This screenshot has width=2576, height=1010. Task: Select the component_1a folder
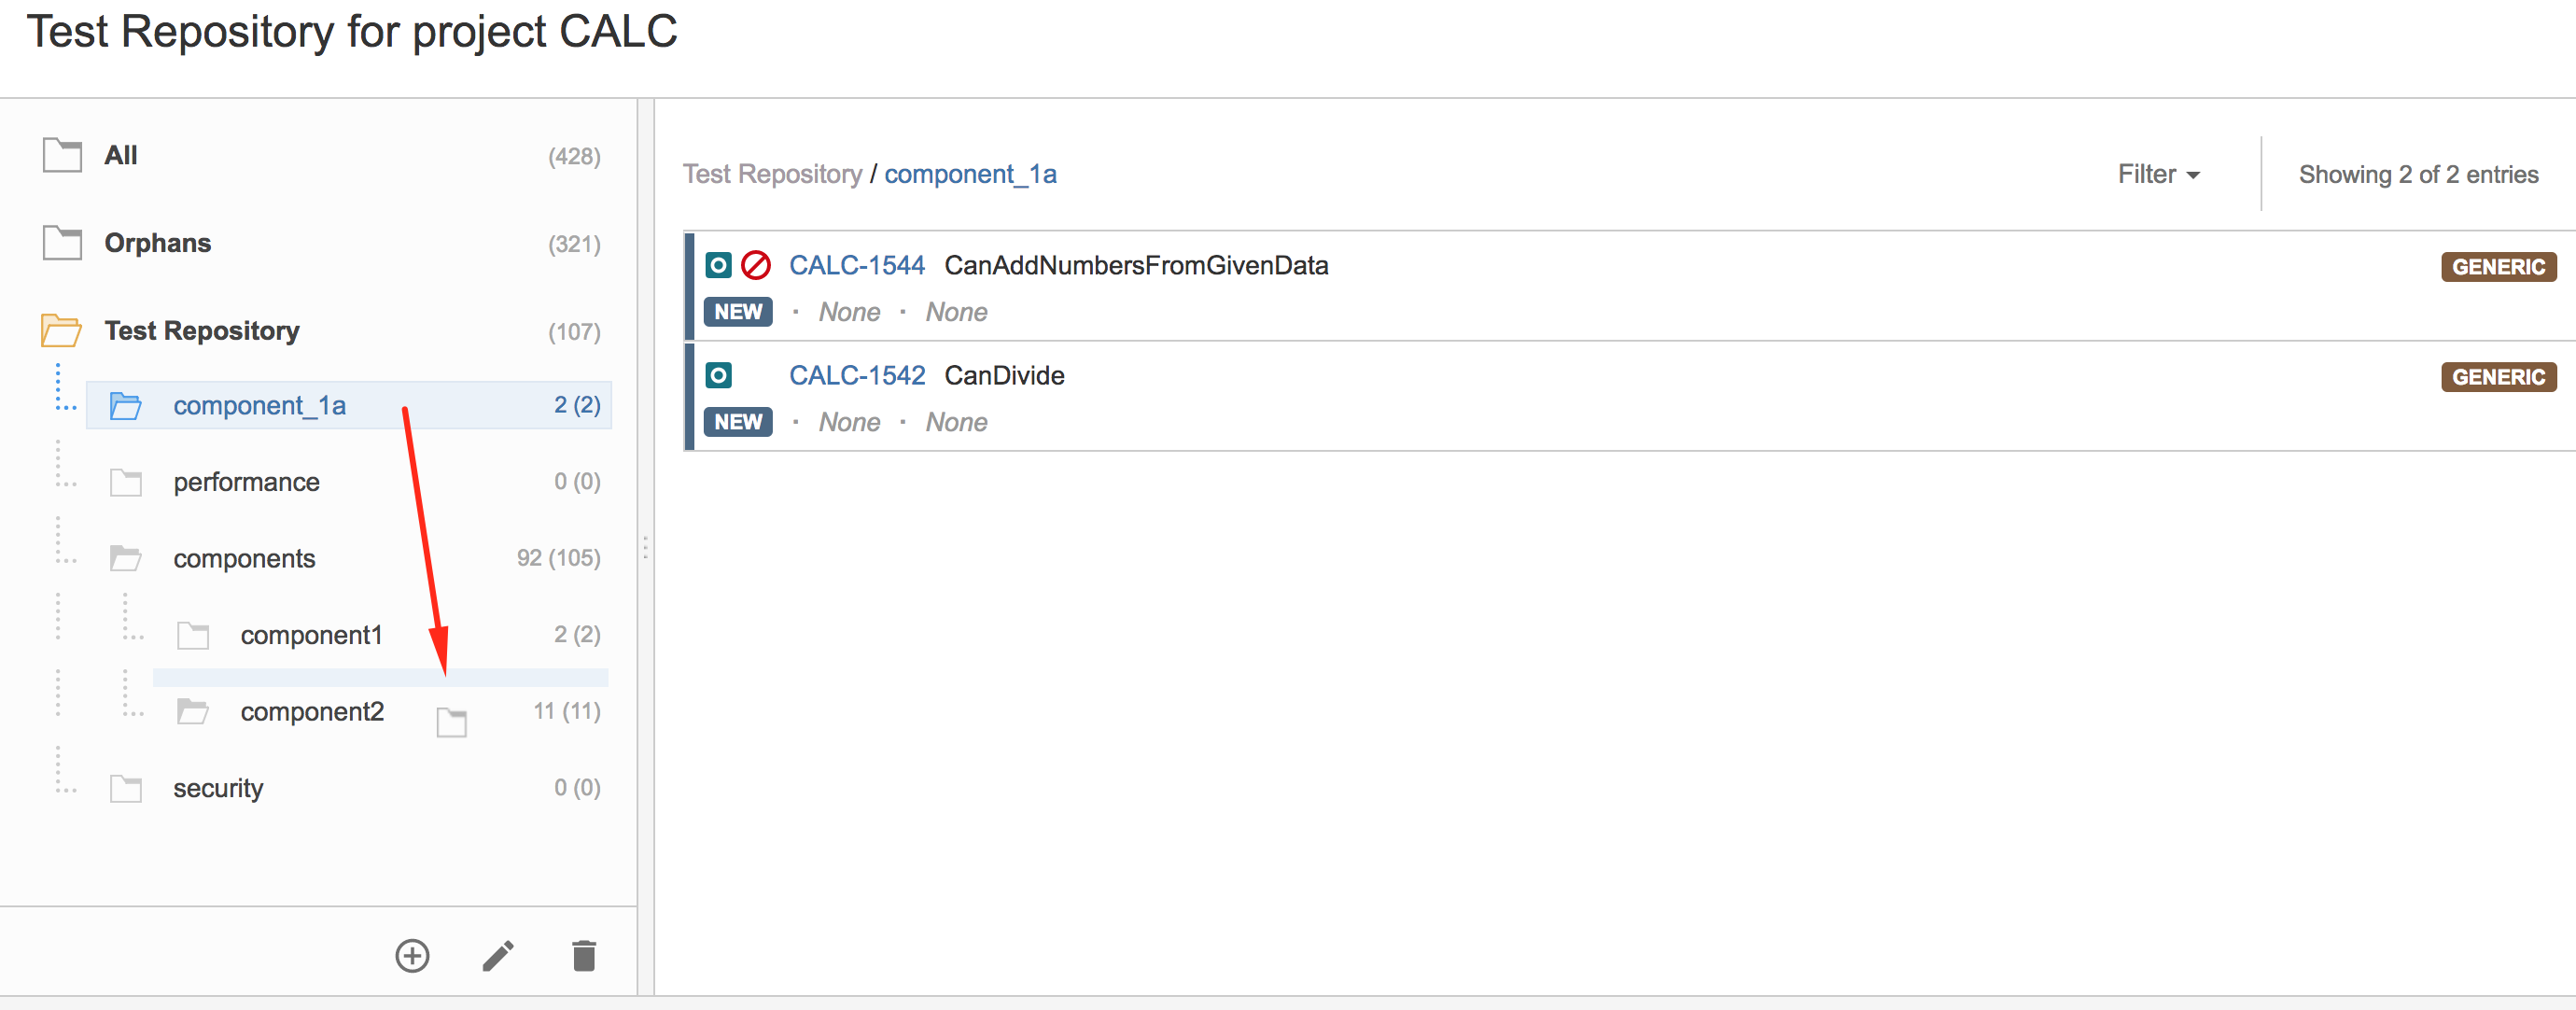(349, 405)
